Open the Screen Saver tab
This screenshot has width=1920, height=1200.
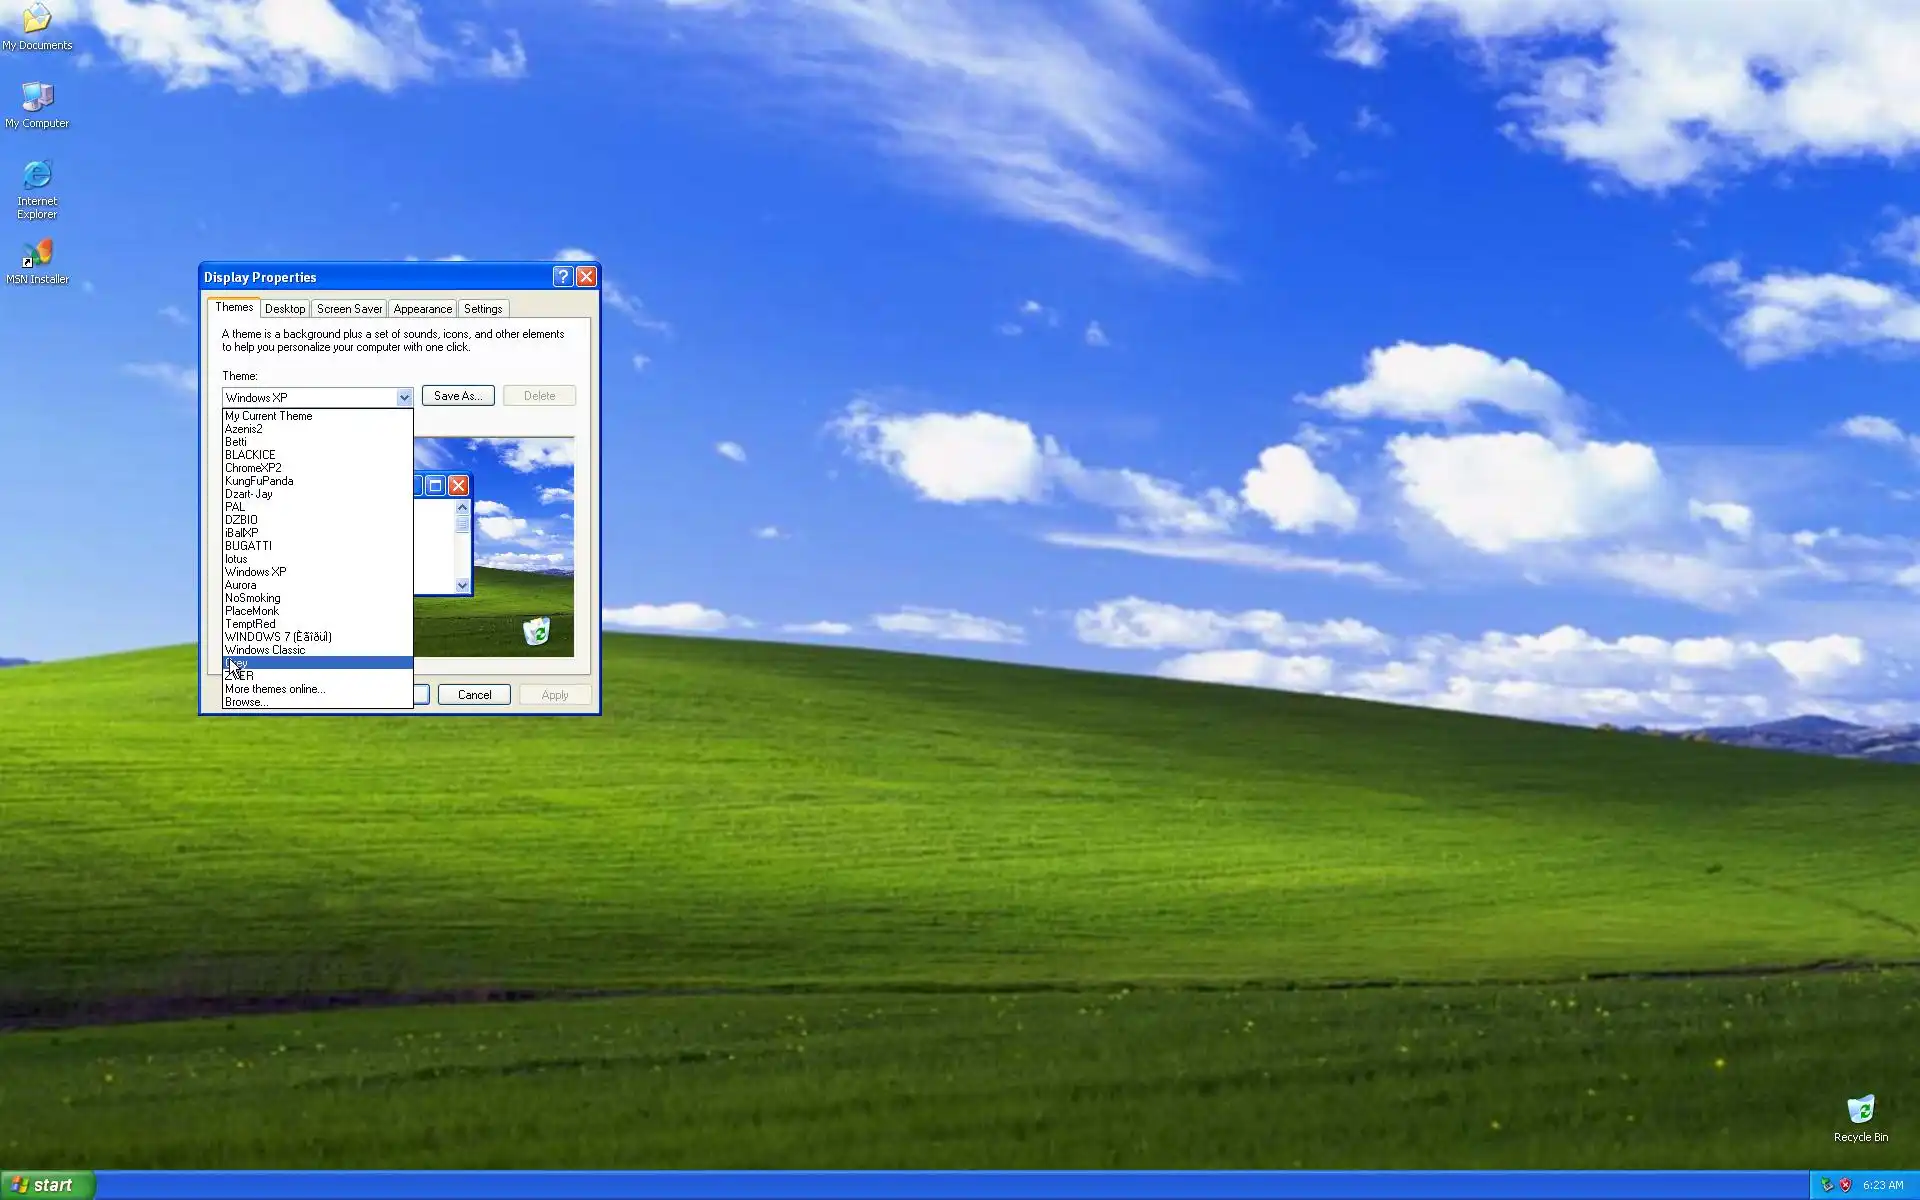click(349, 309)
